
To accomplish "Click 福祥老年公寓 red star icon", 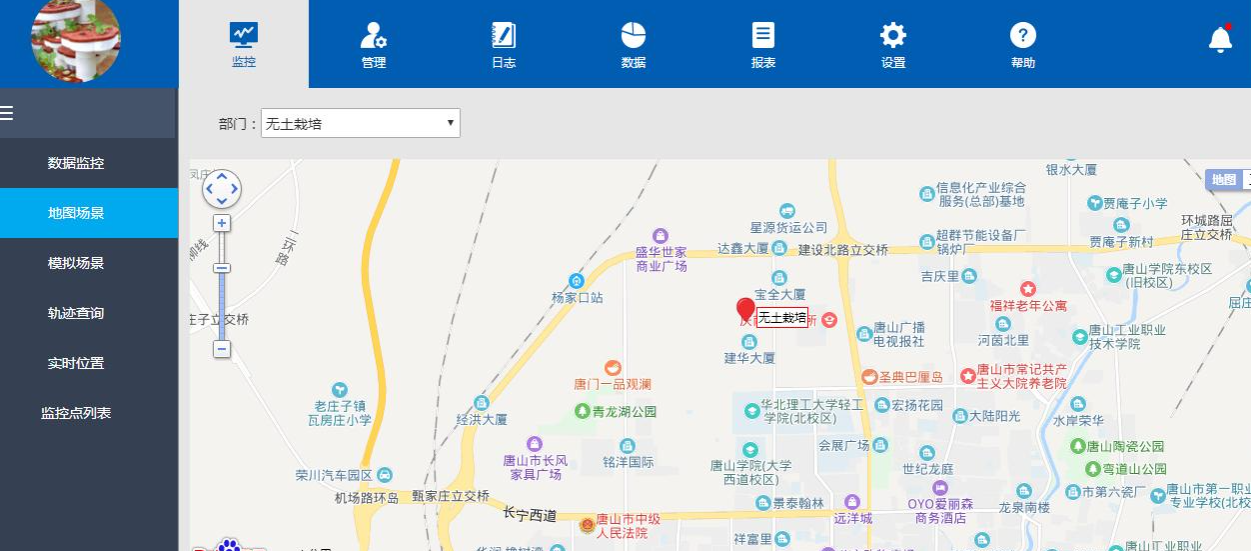I will pyautogui.click(x=1027, y=289).
